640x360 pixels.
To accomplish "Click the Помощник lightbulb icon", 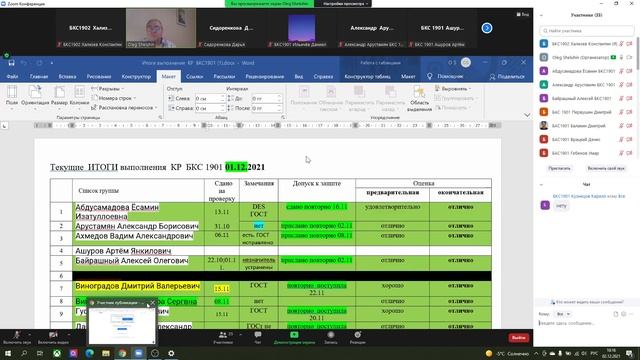I will pos(429,76).
